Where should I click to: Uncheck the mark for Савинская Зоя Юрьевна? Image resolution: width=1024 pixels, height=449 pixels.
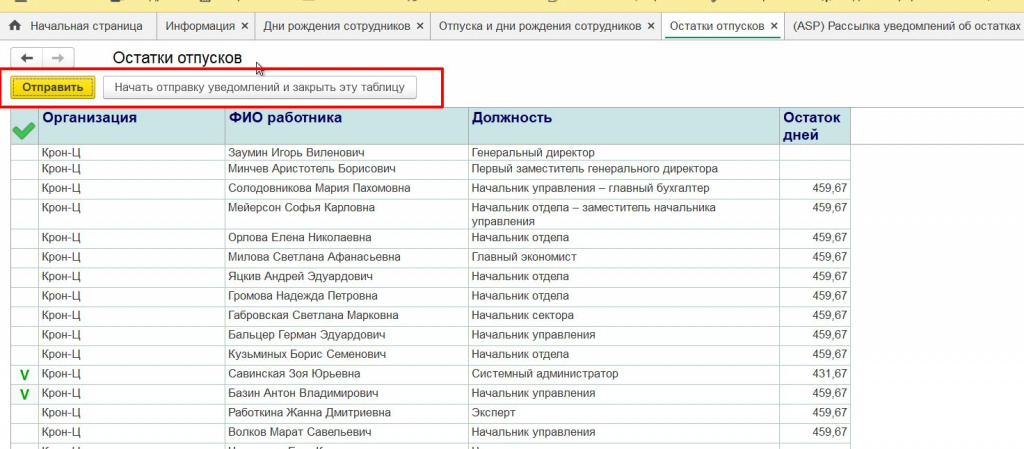click(x=25, y=375)
